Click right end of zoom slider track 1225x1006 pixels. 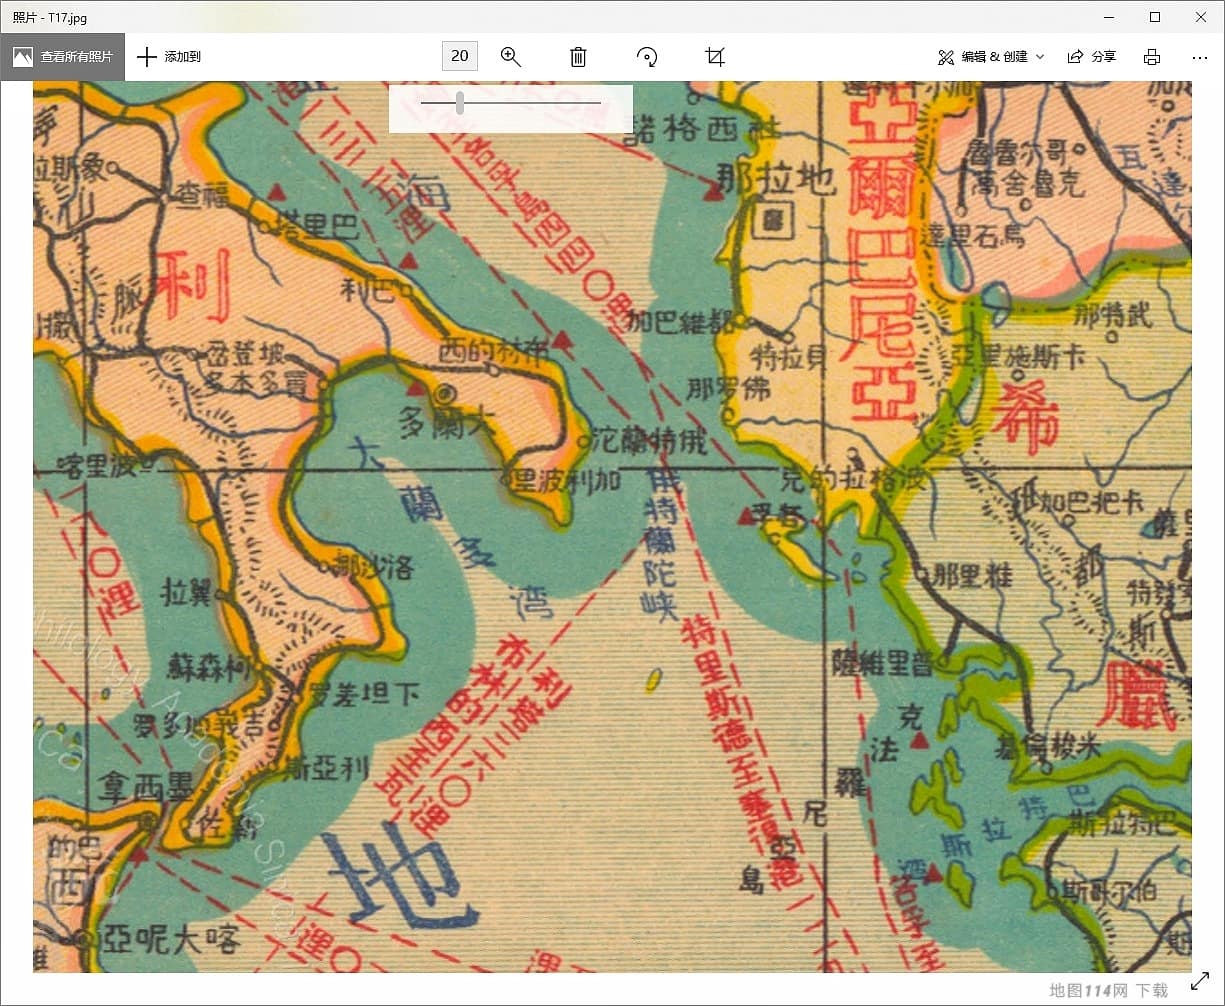pos(598,103)
